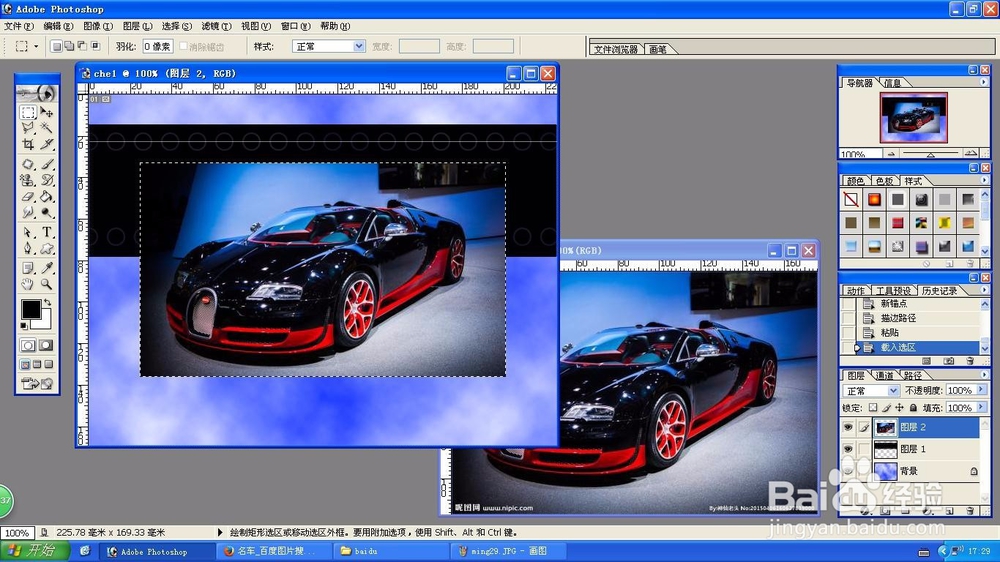Open 不透明度 opacity slider arrow
The height and width of the screenshot is (562, 1000).
981,390
